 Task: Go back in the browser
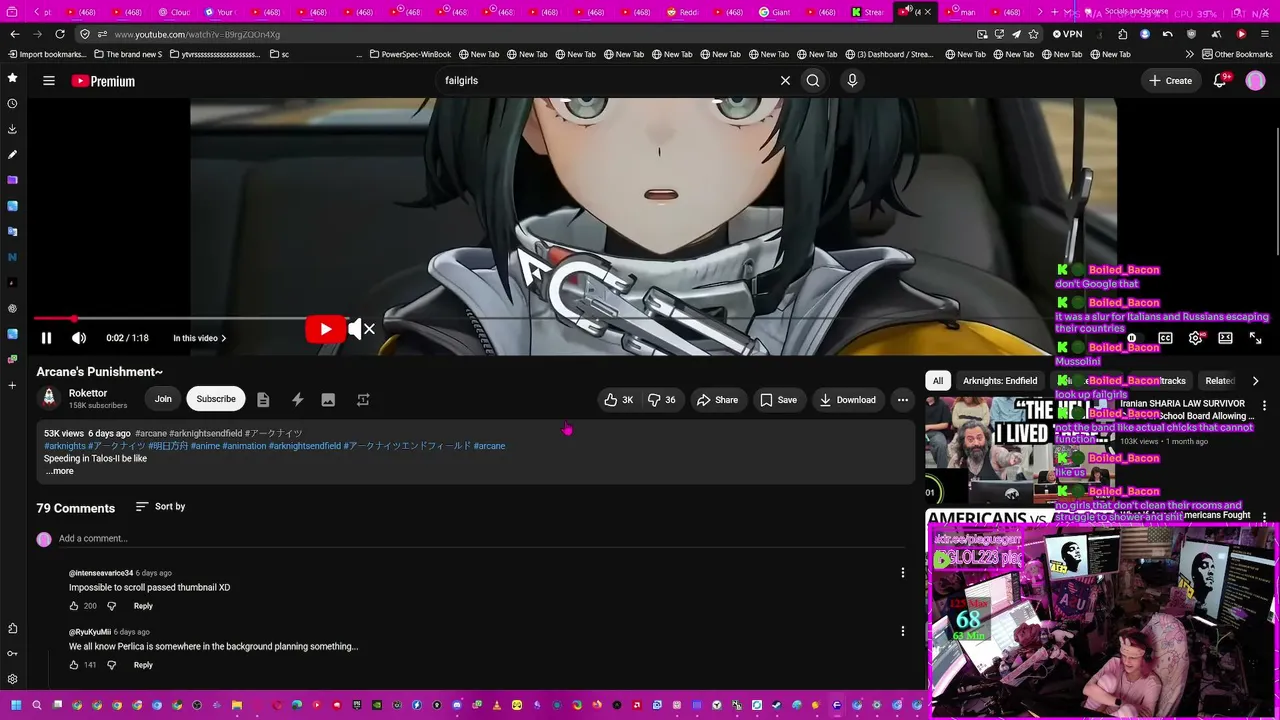(x=15, y=34)
